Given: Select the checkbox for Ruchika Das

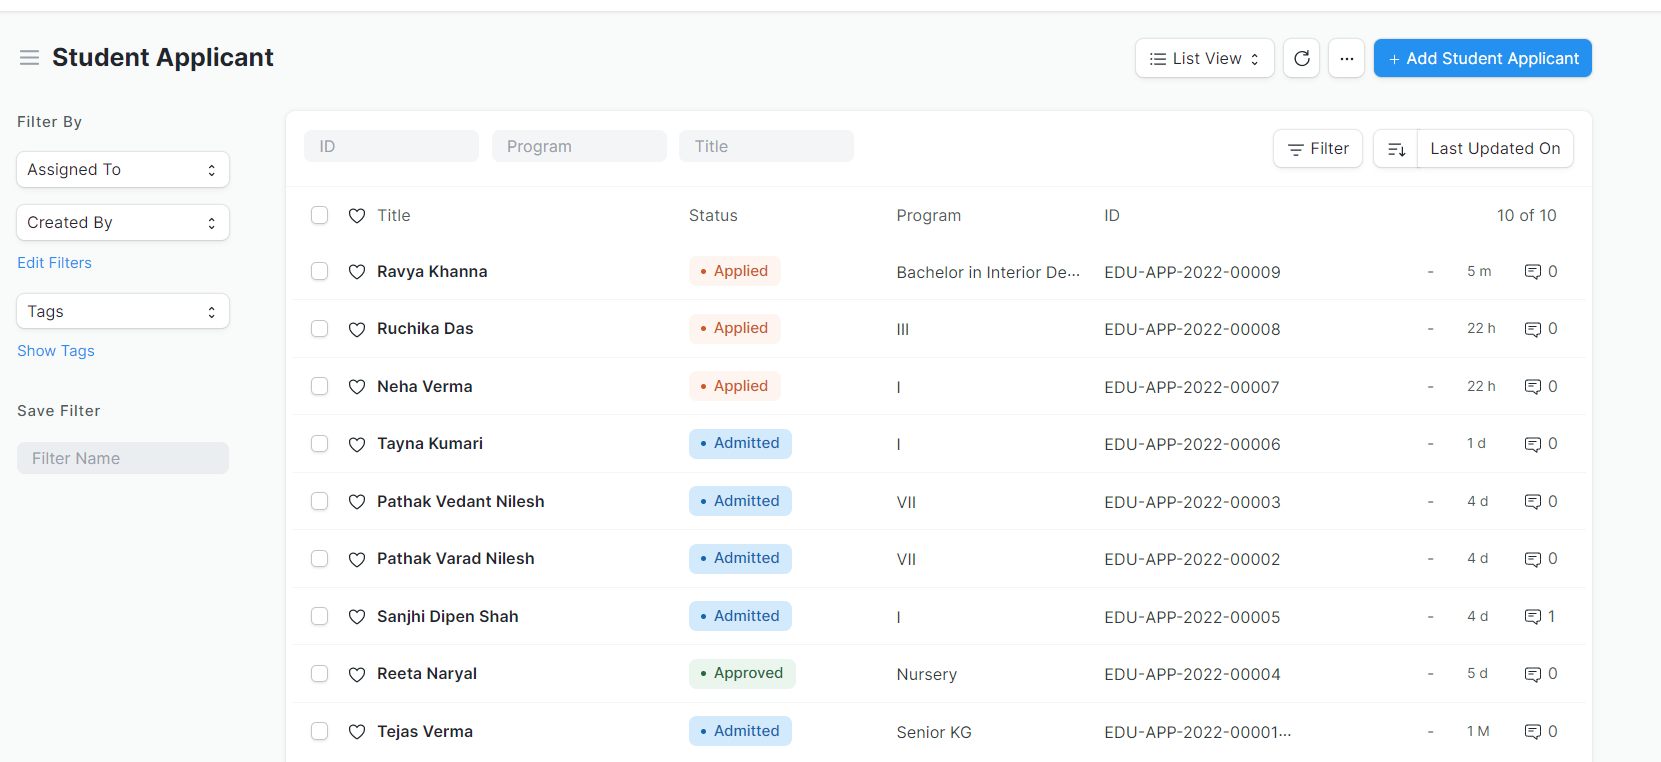Looking at the screenshot, I should tap(319, 329).
